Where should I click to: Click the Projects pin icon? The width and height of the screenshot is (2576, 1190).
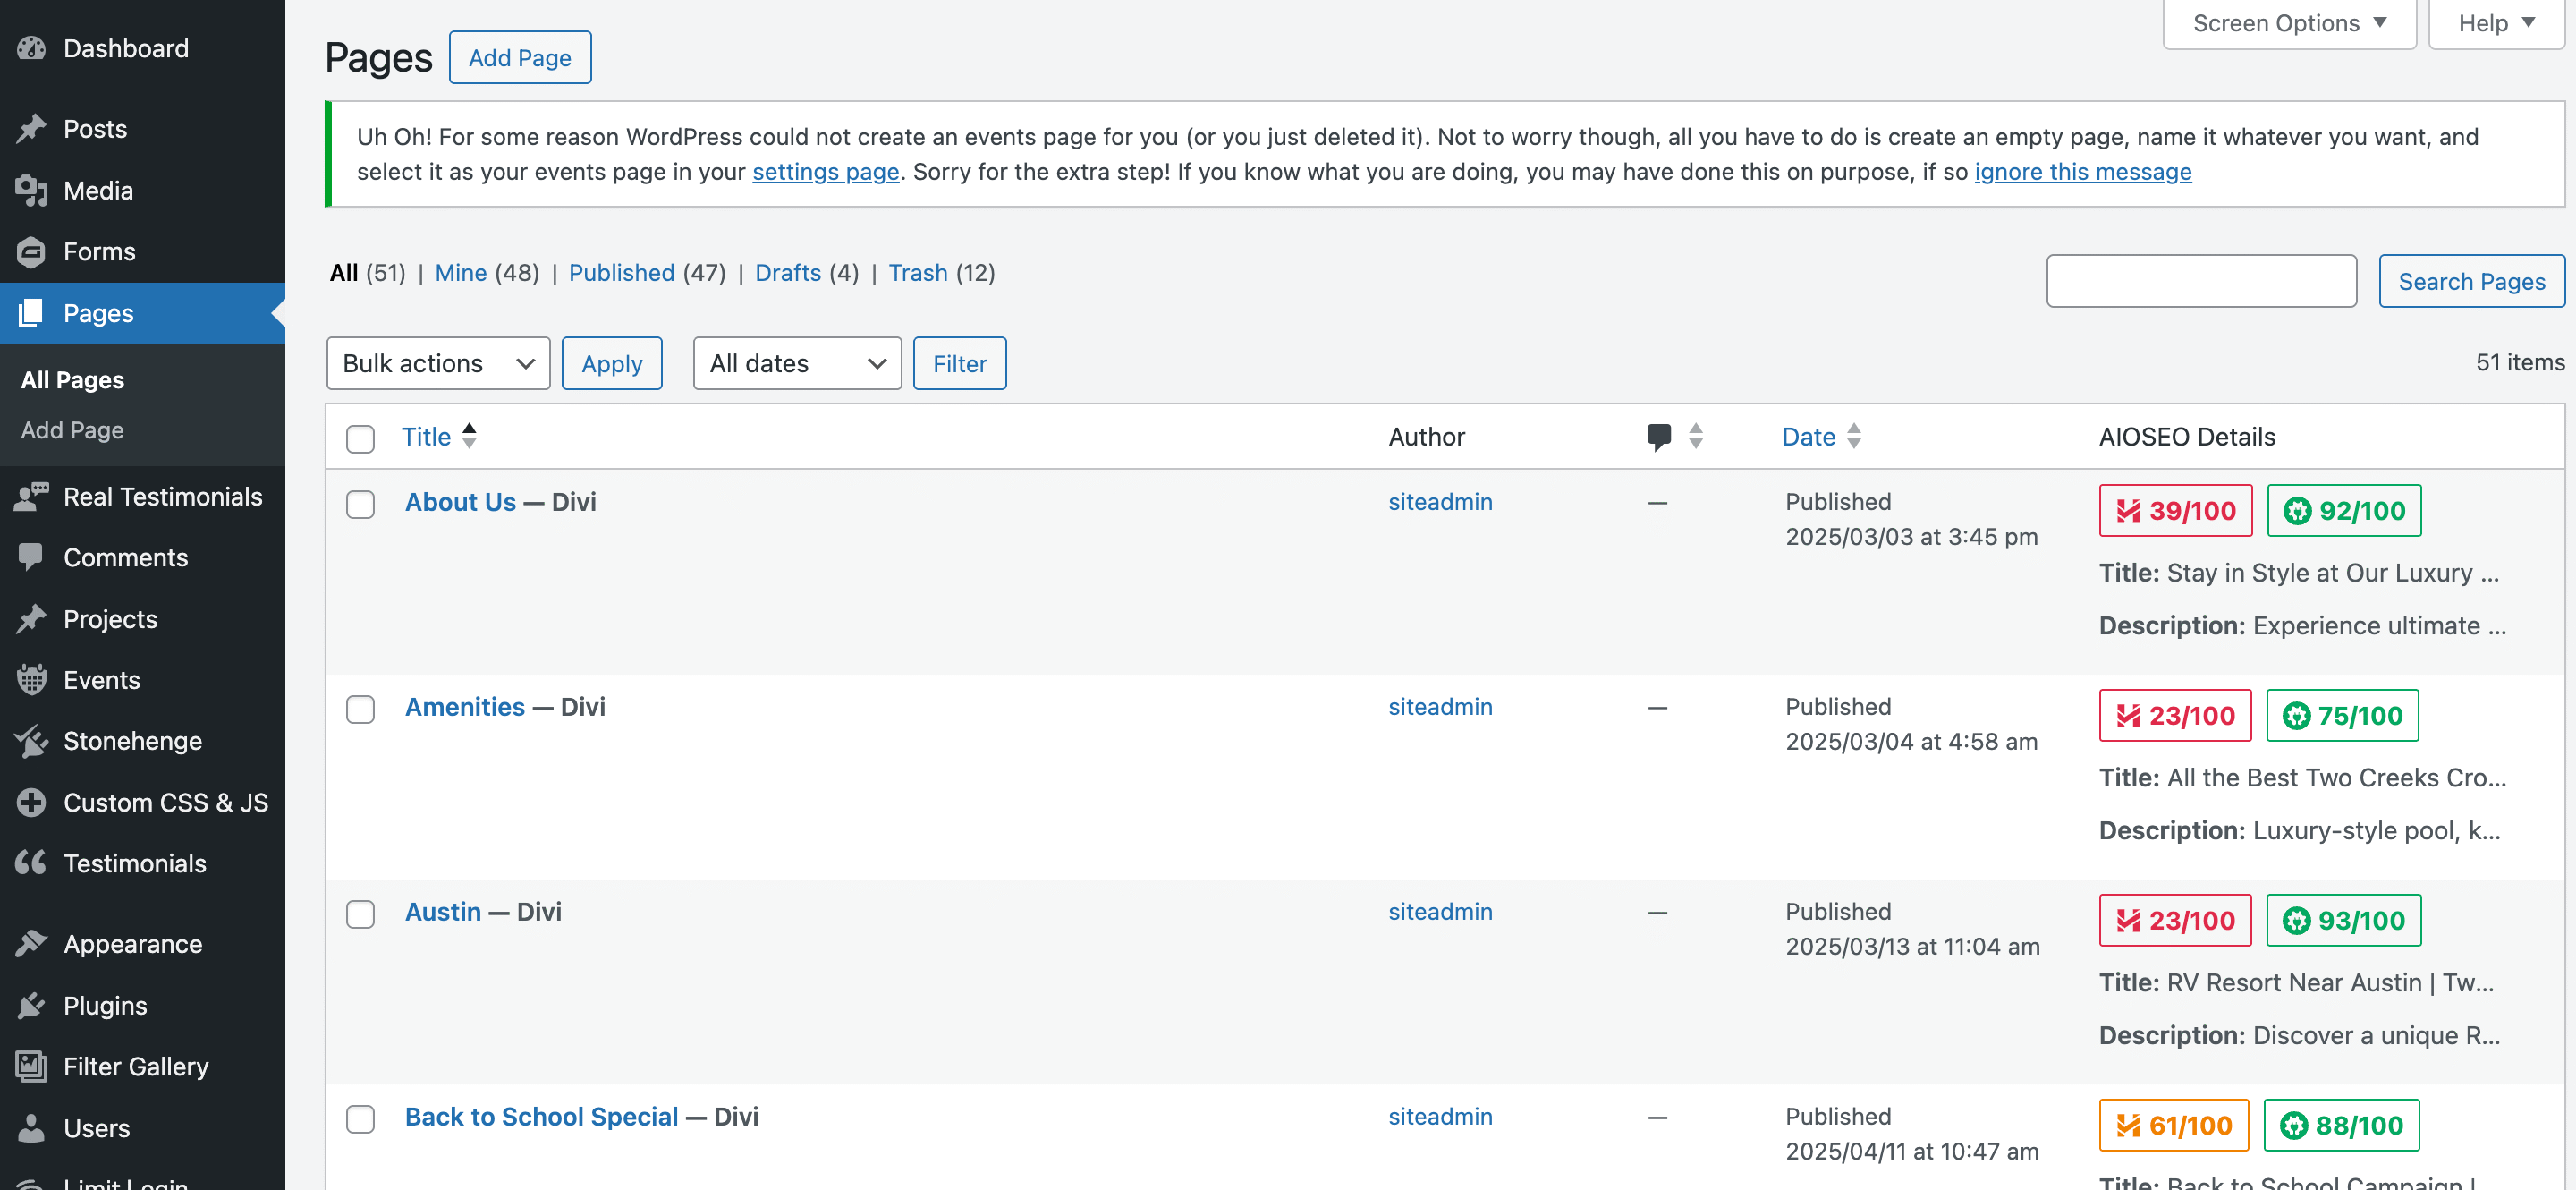pyautogui.click(x=31, y=619)
